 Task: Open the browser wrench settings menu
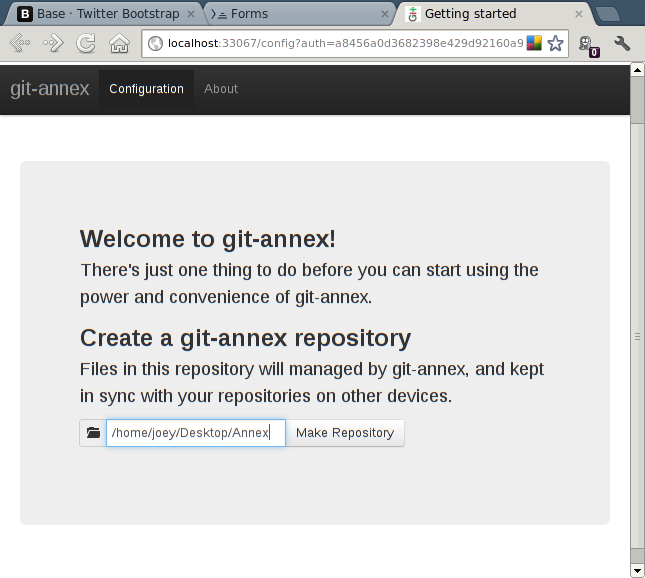tap(622, 43)
